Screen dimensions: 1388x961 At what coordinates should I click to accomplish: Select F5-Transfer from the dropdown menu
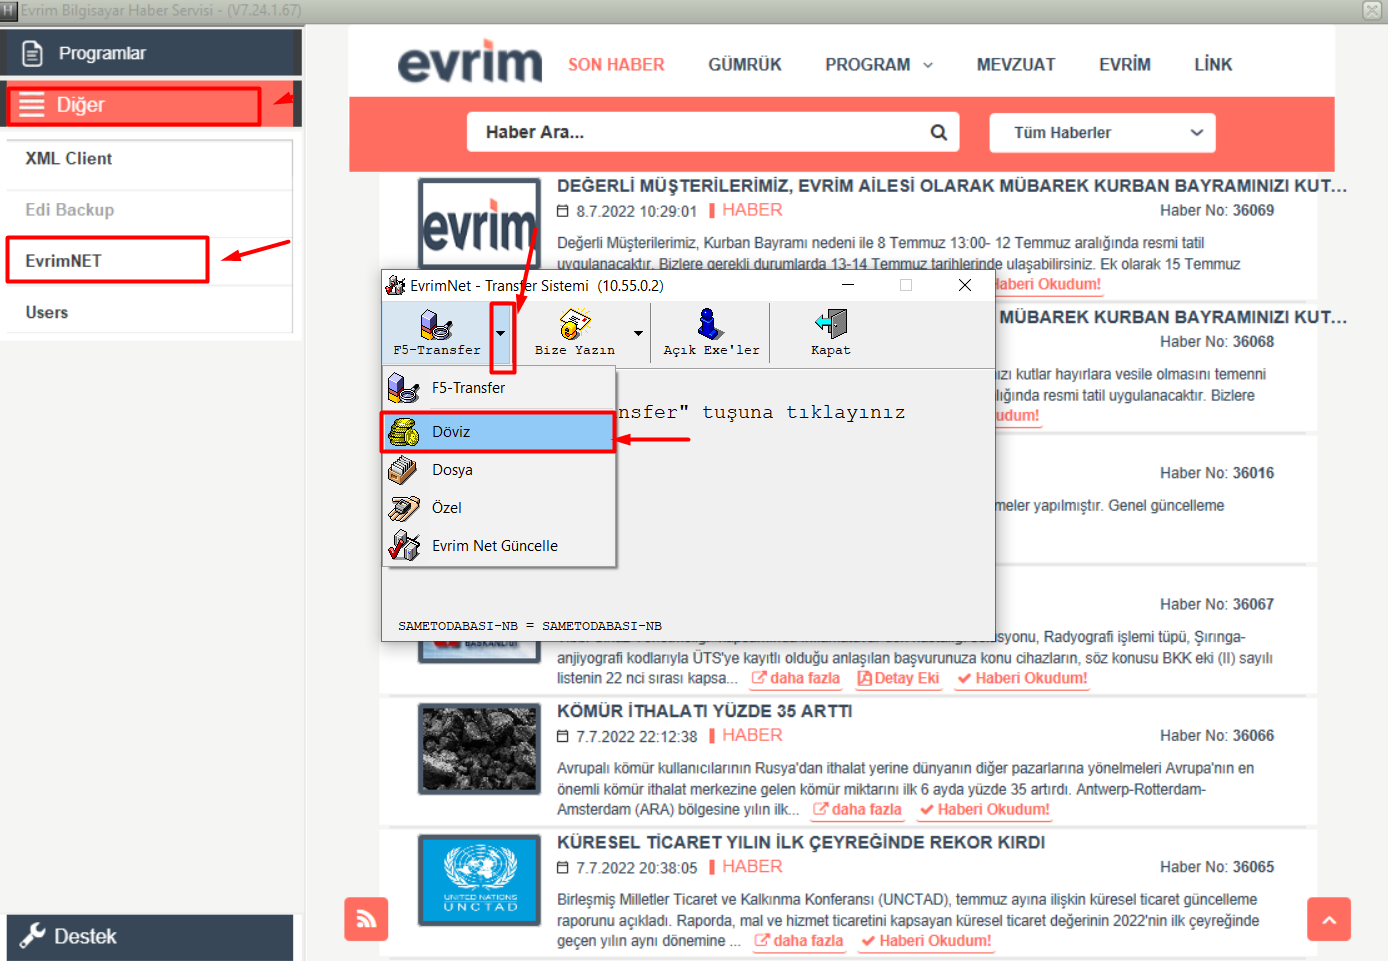498,388
